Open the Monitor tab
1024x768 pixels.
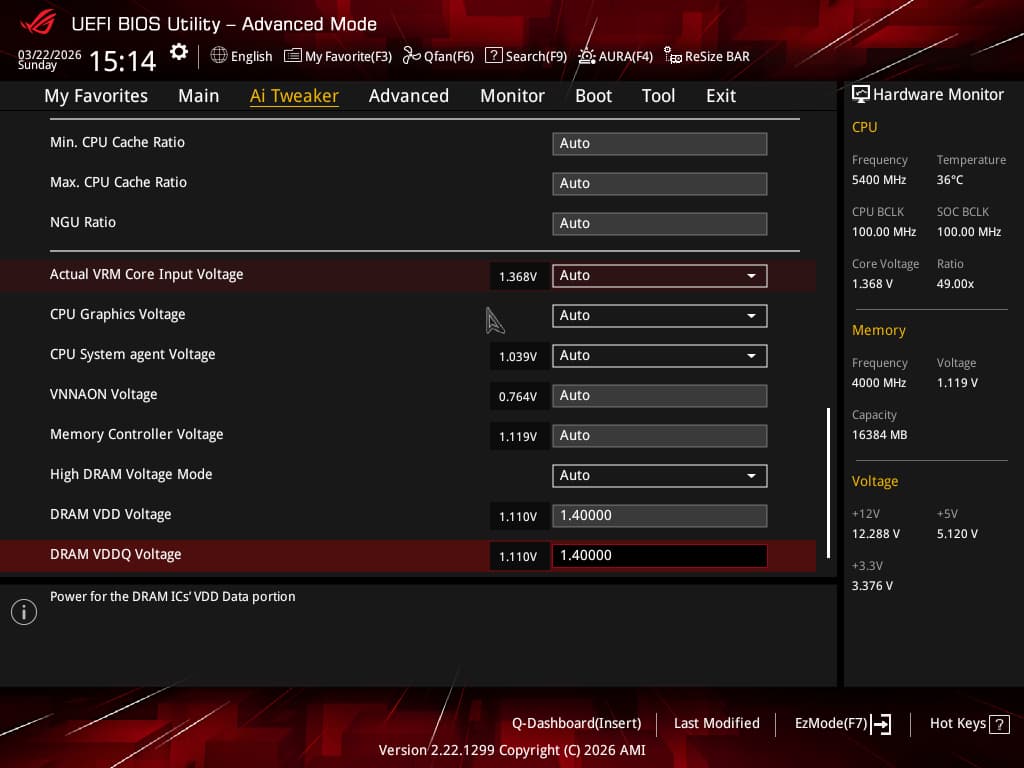[x=512, y=96]
